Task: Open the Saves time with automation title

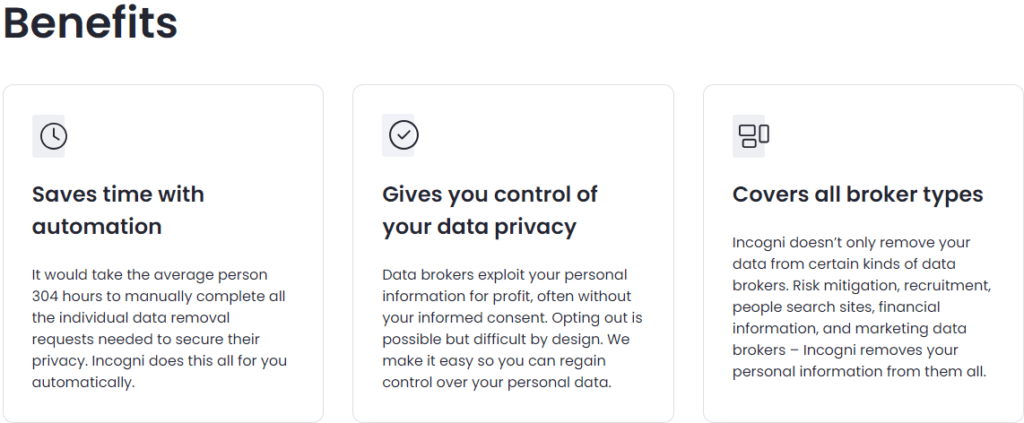Action: click(x=118, y=210)
